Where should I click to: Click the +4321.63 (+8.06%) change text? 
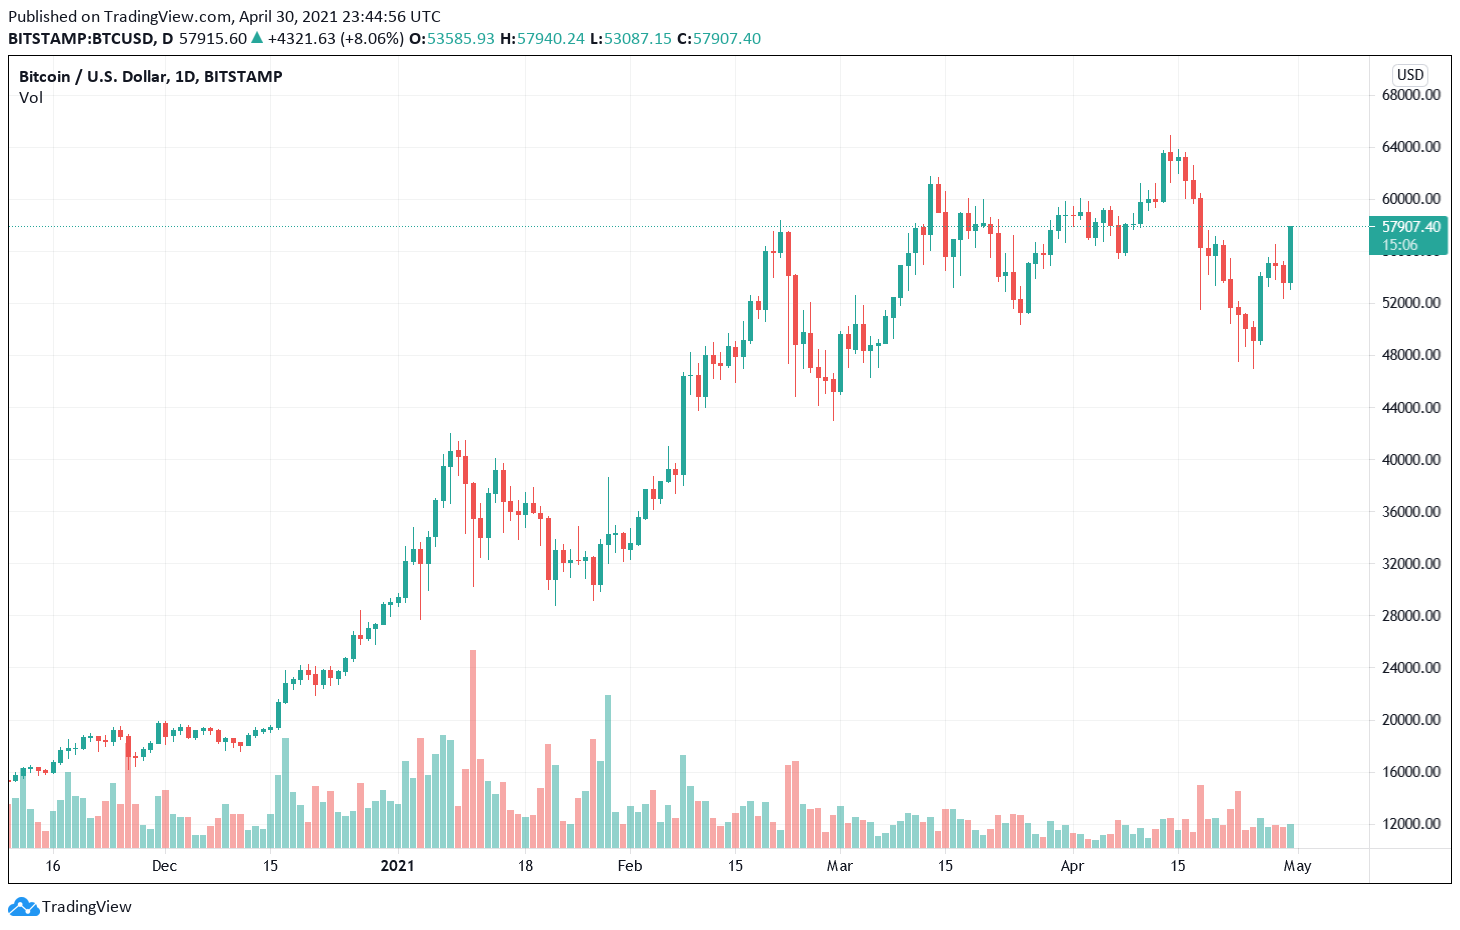[335, 39]
